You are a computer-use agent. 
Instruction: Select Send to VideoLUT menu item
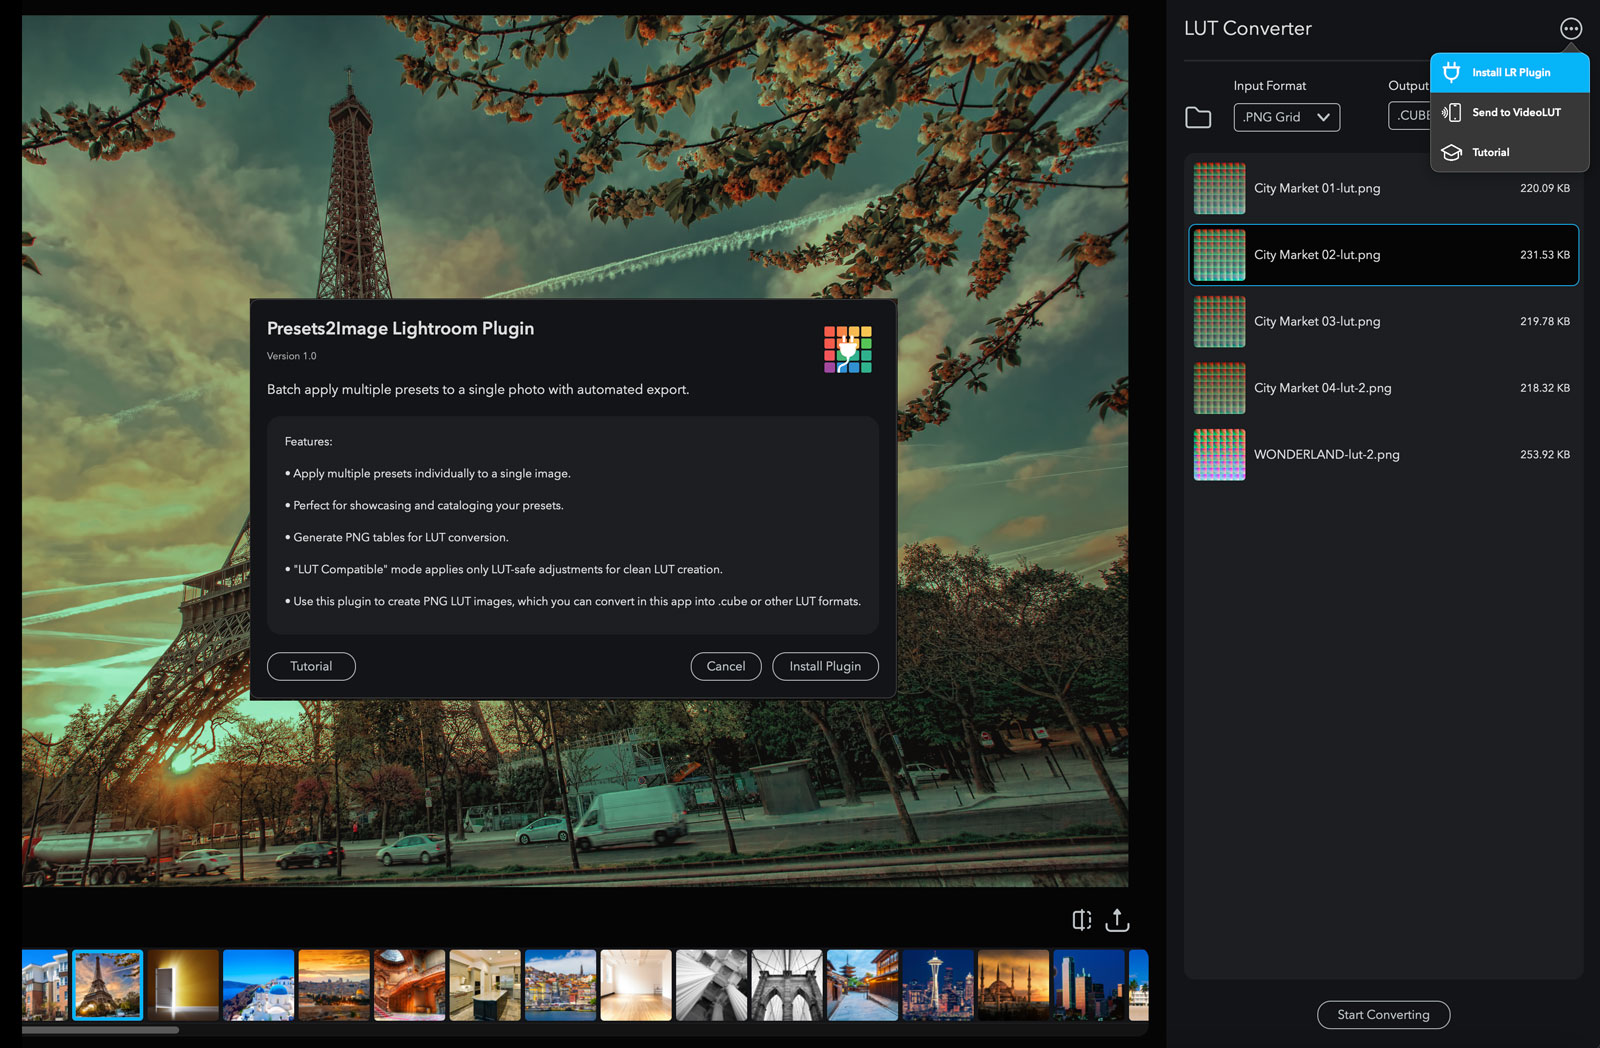pyautogui.click(x=1515, y=113)
